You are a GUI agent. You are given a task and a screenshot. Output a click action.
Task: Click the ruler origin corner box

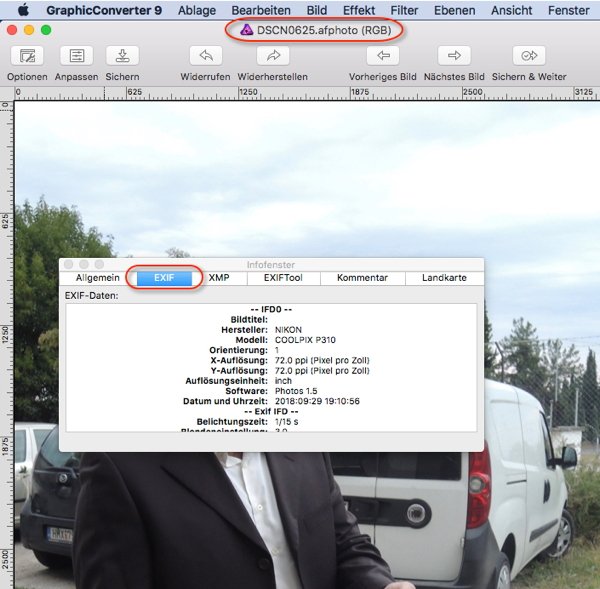[7, 94]
